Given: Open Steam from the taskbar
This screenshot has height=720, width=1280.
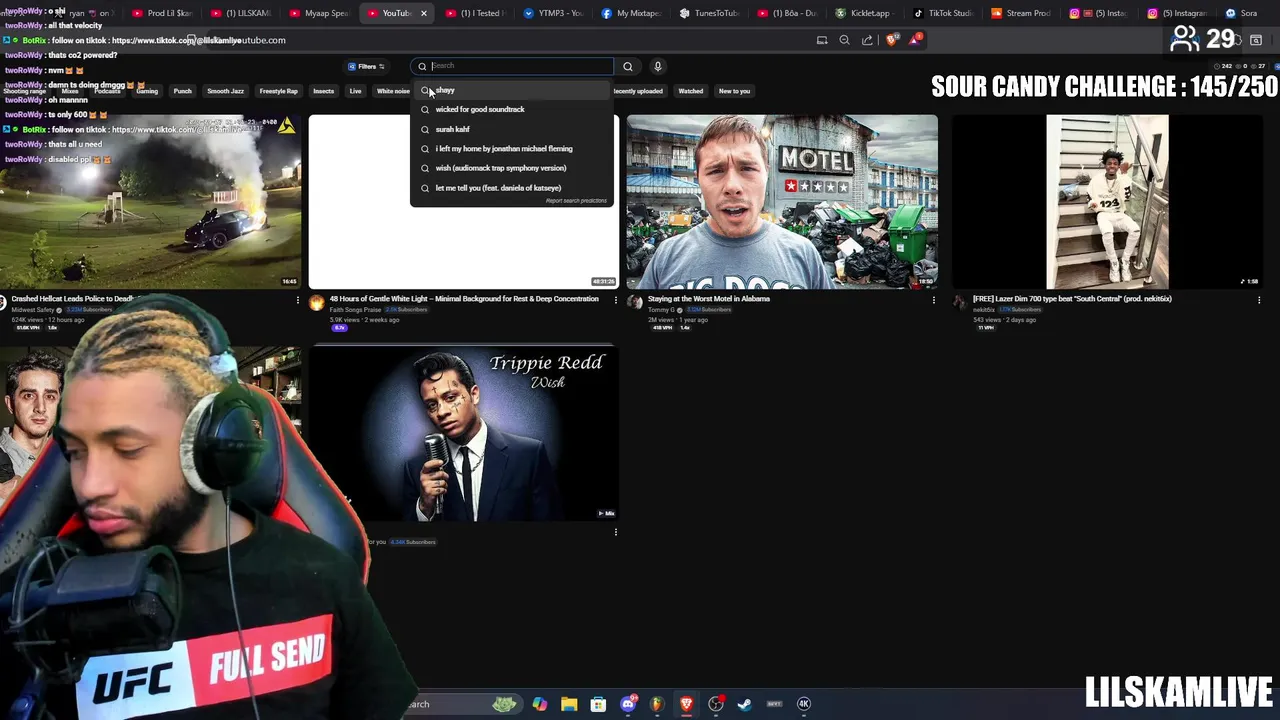Looking at the screenshot, I should tap(745, 704).
